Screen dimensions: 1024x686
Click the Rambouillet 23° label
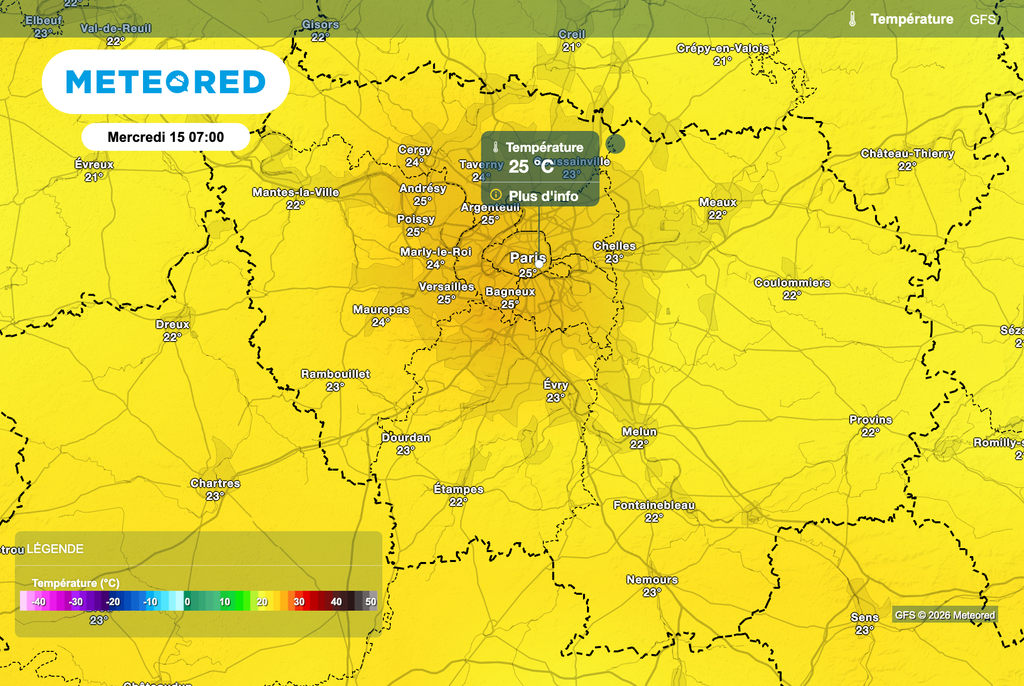click(335, 380)
